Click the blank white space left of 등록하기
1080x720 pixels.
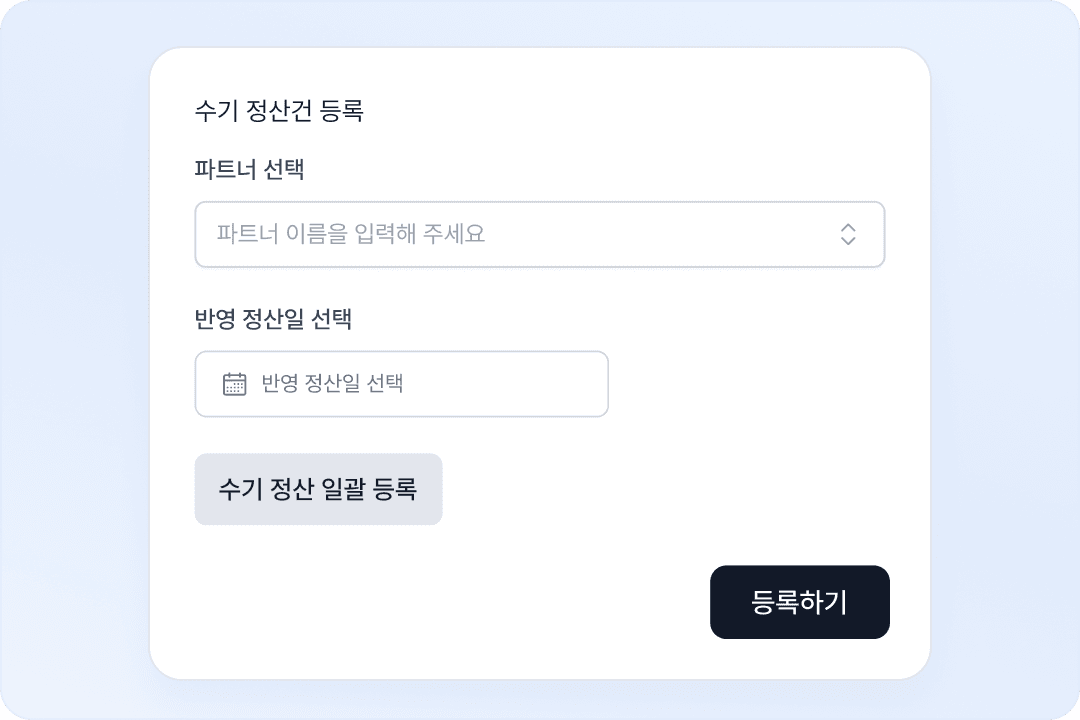(448, 602)
